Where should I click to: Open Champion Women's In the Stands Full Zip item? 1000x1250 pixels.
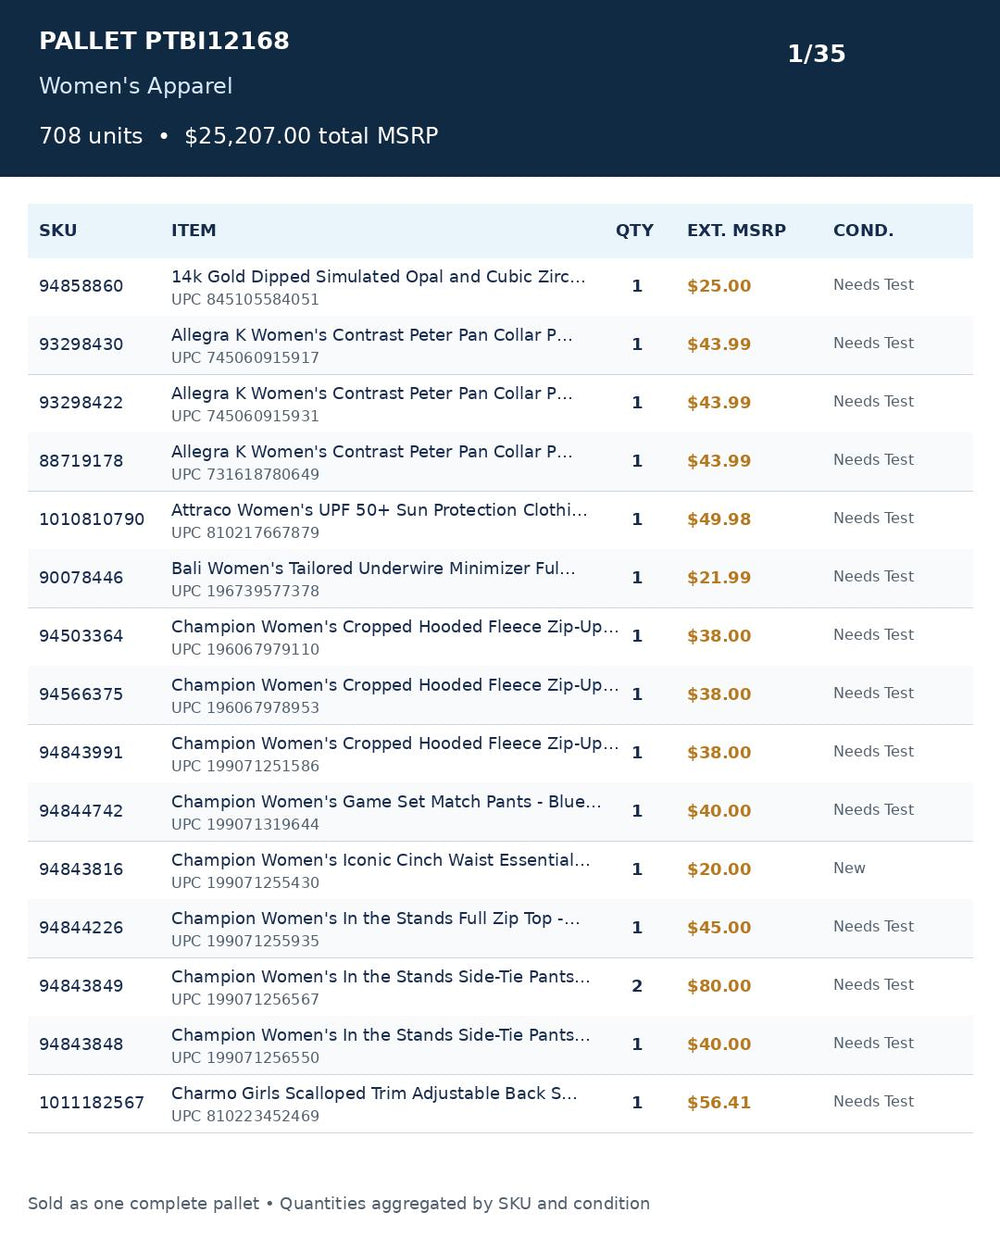coord(375,918)
